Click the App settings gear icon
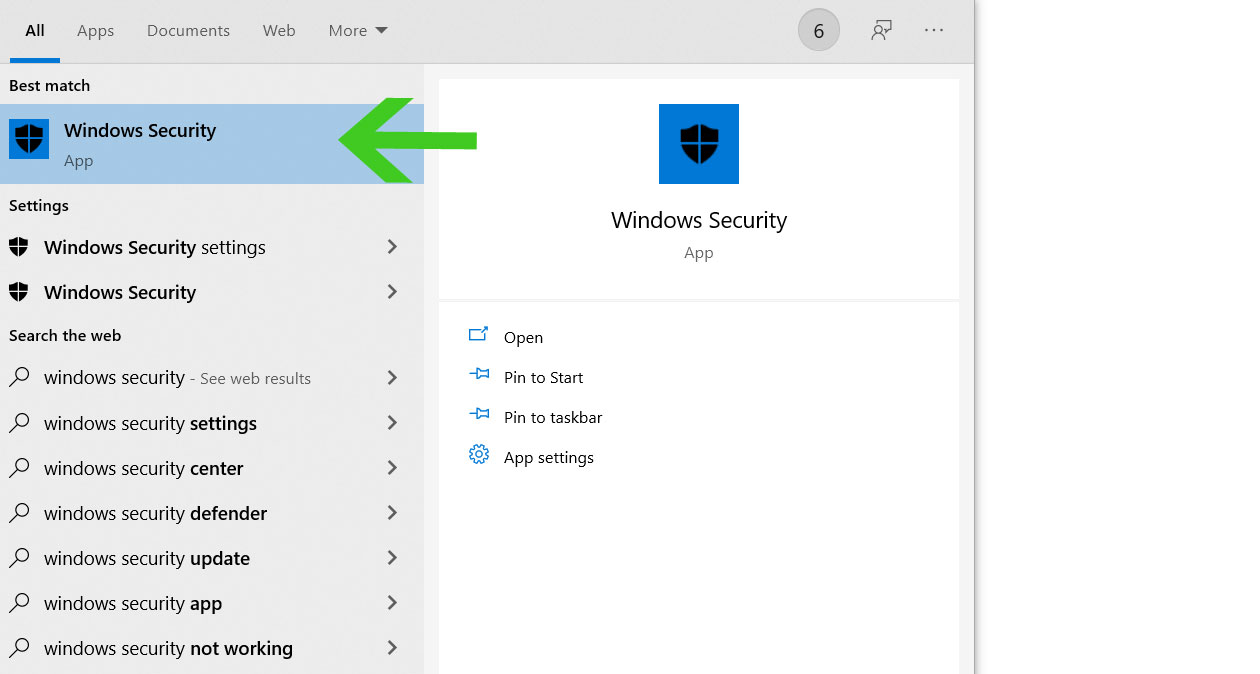Screen dimensions: 1260x674 479,455
